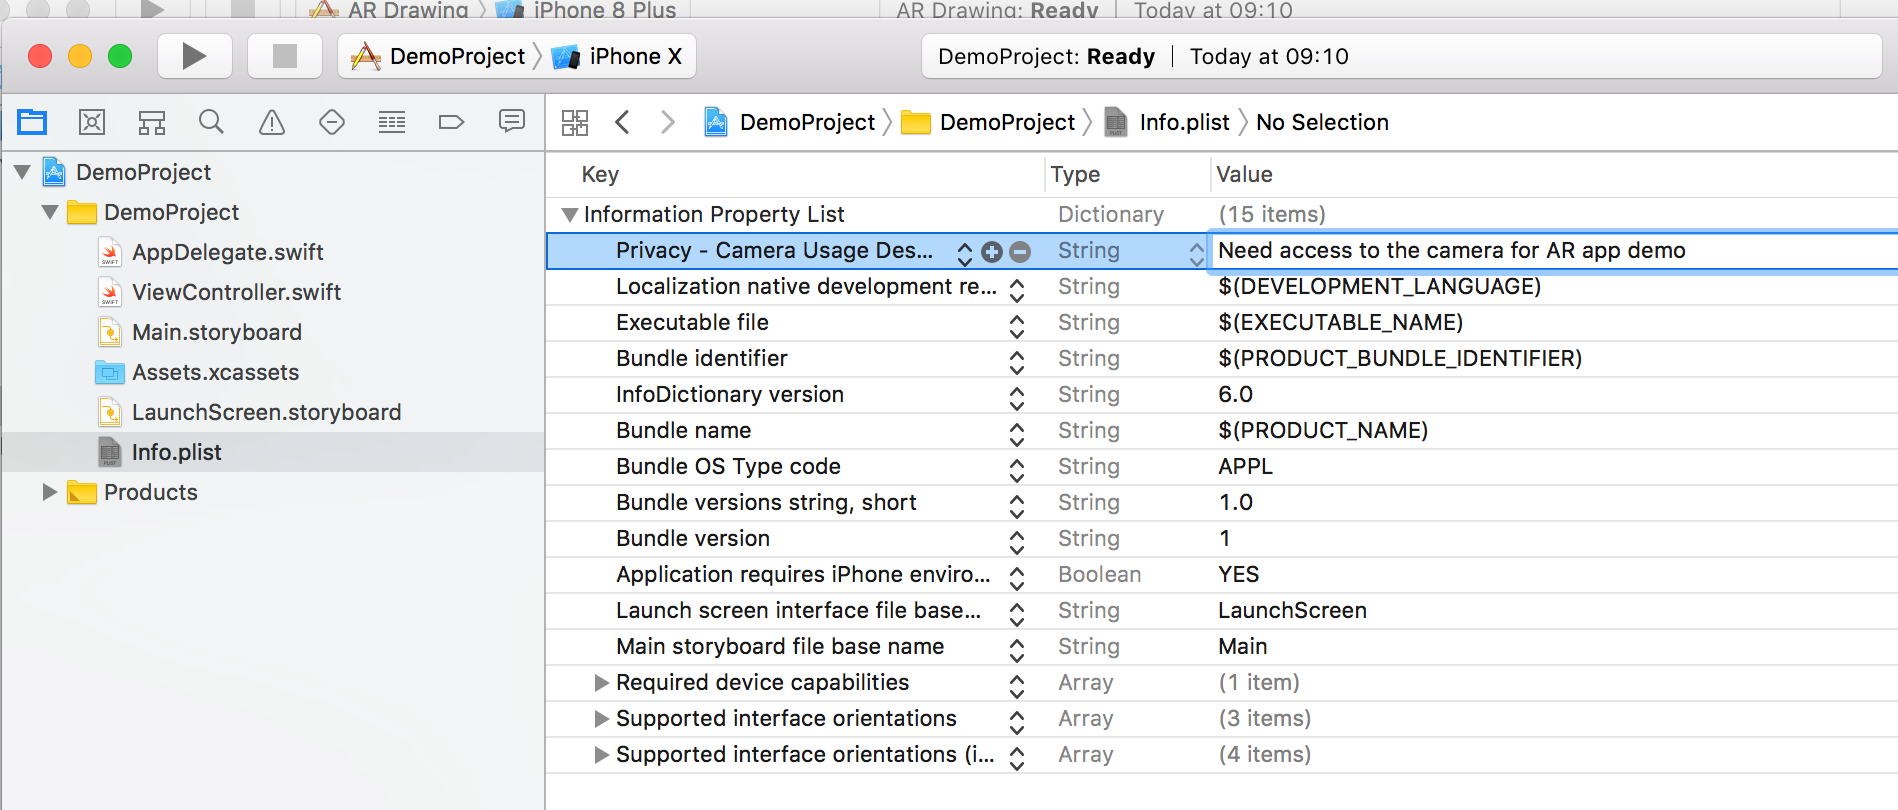
Task: Select ViewController.swift in the navigator
Action: [236, 292]
